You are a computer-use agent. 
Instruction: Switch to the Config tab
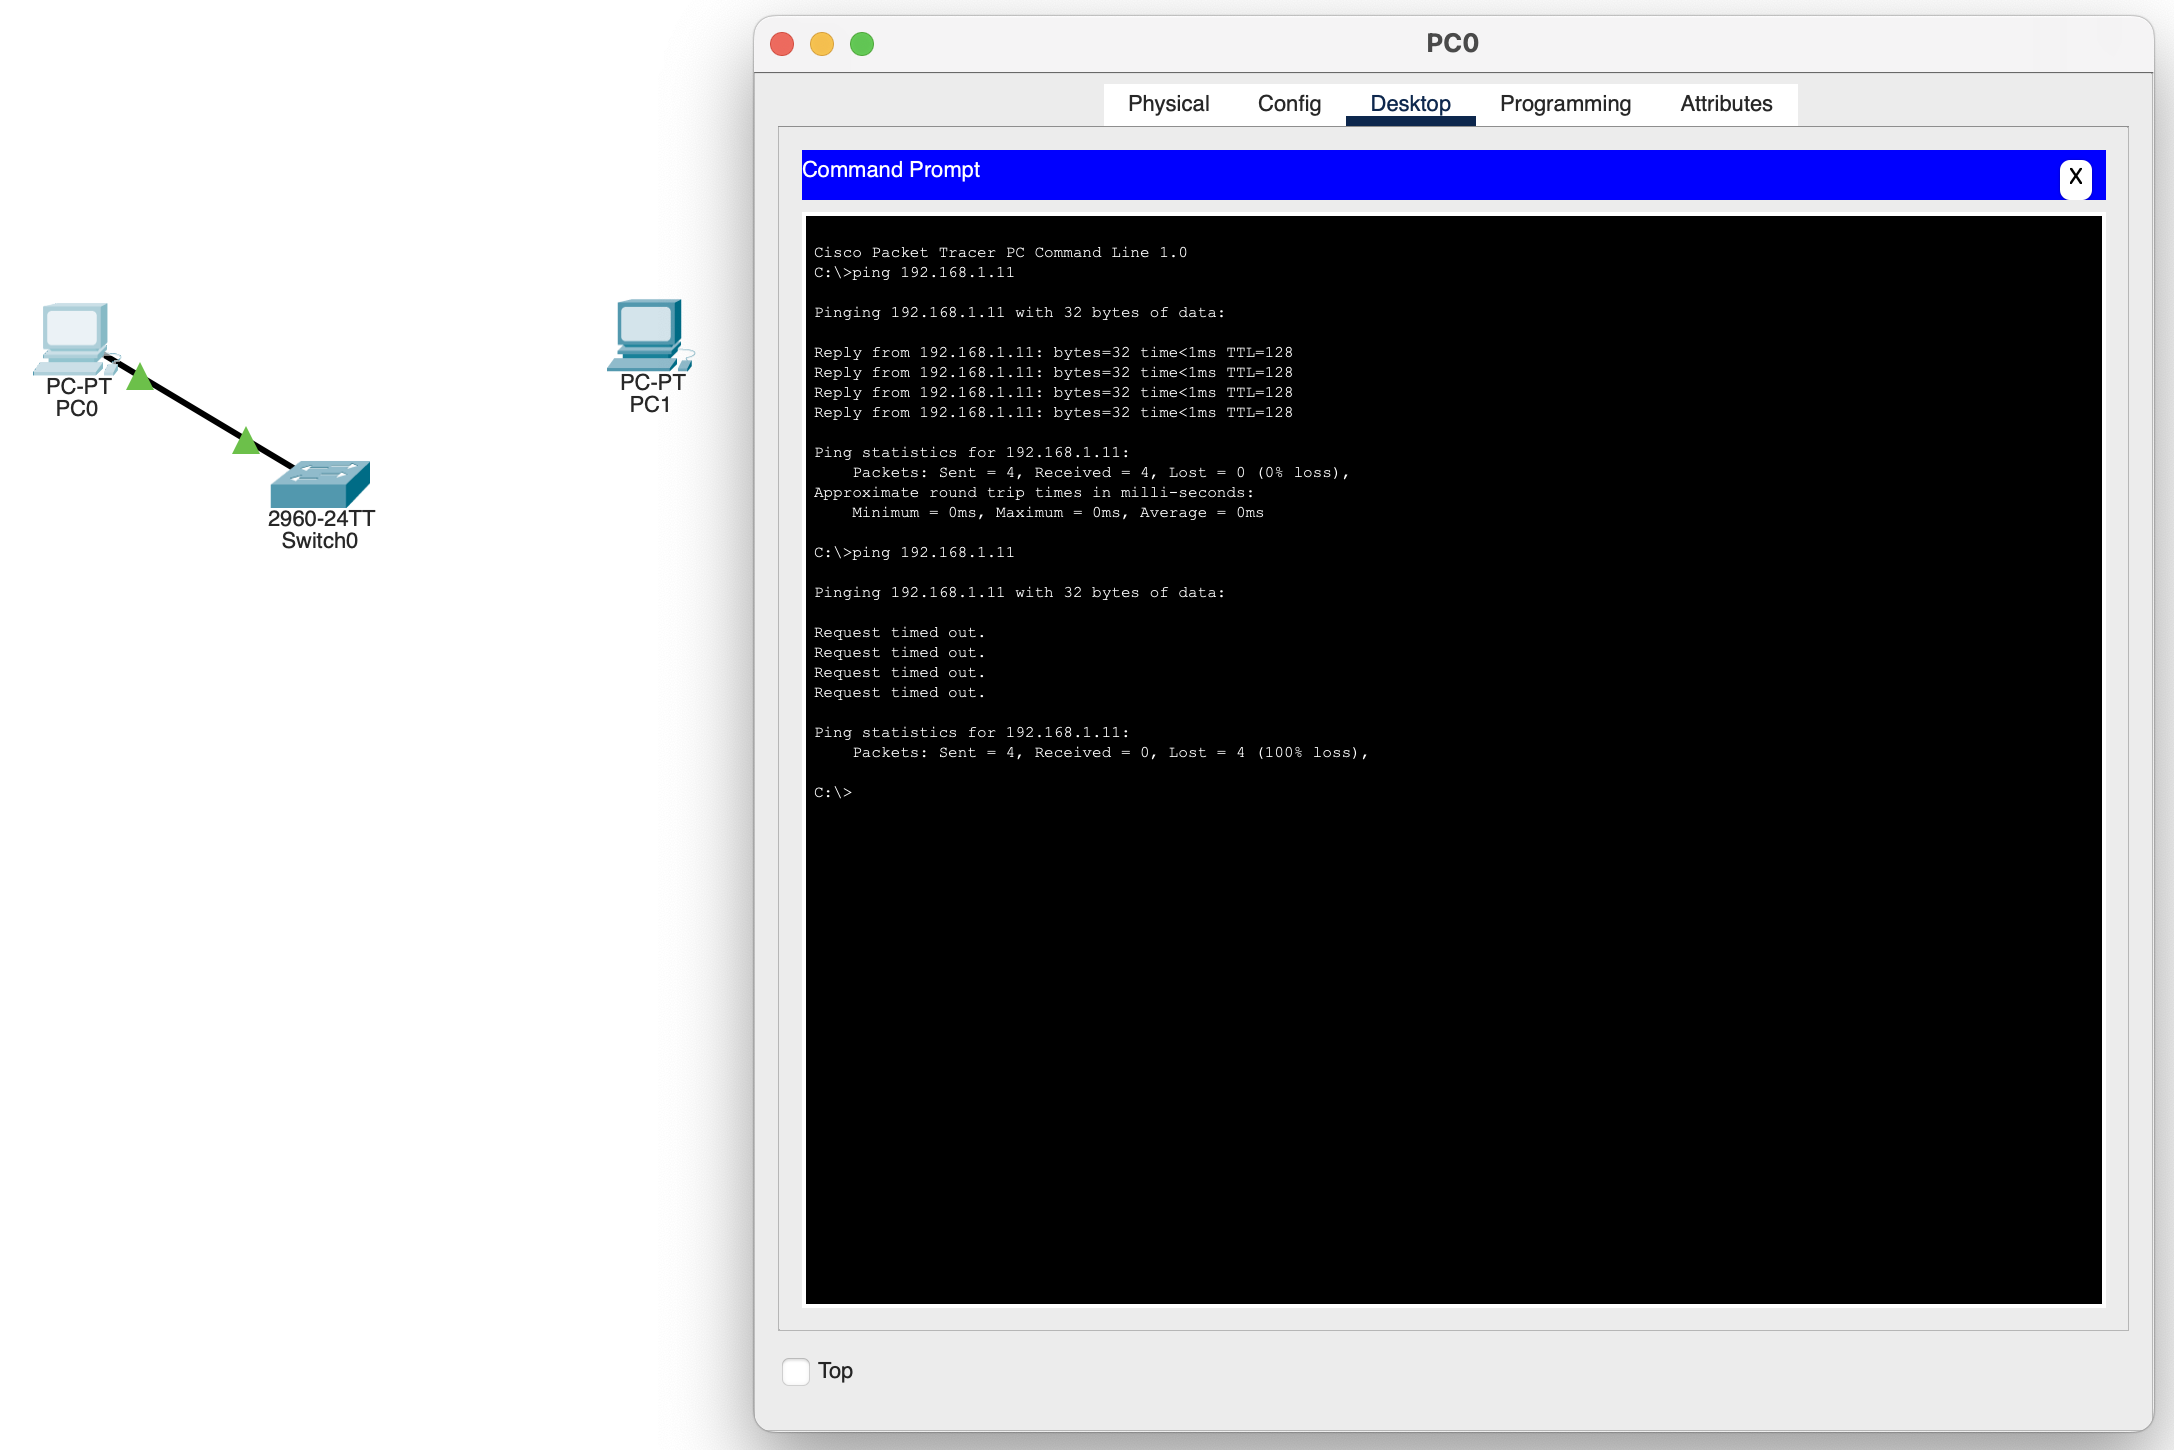pos(1289,104)
